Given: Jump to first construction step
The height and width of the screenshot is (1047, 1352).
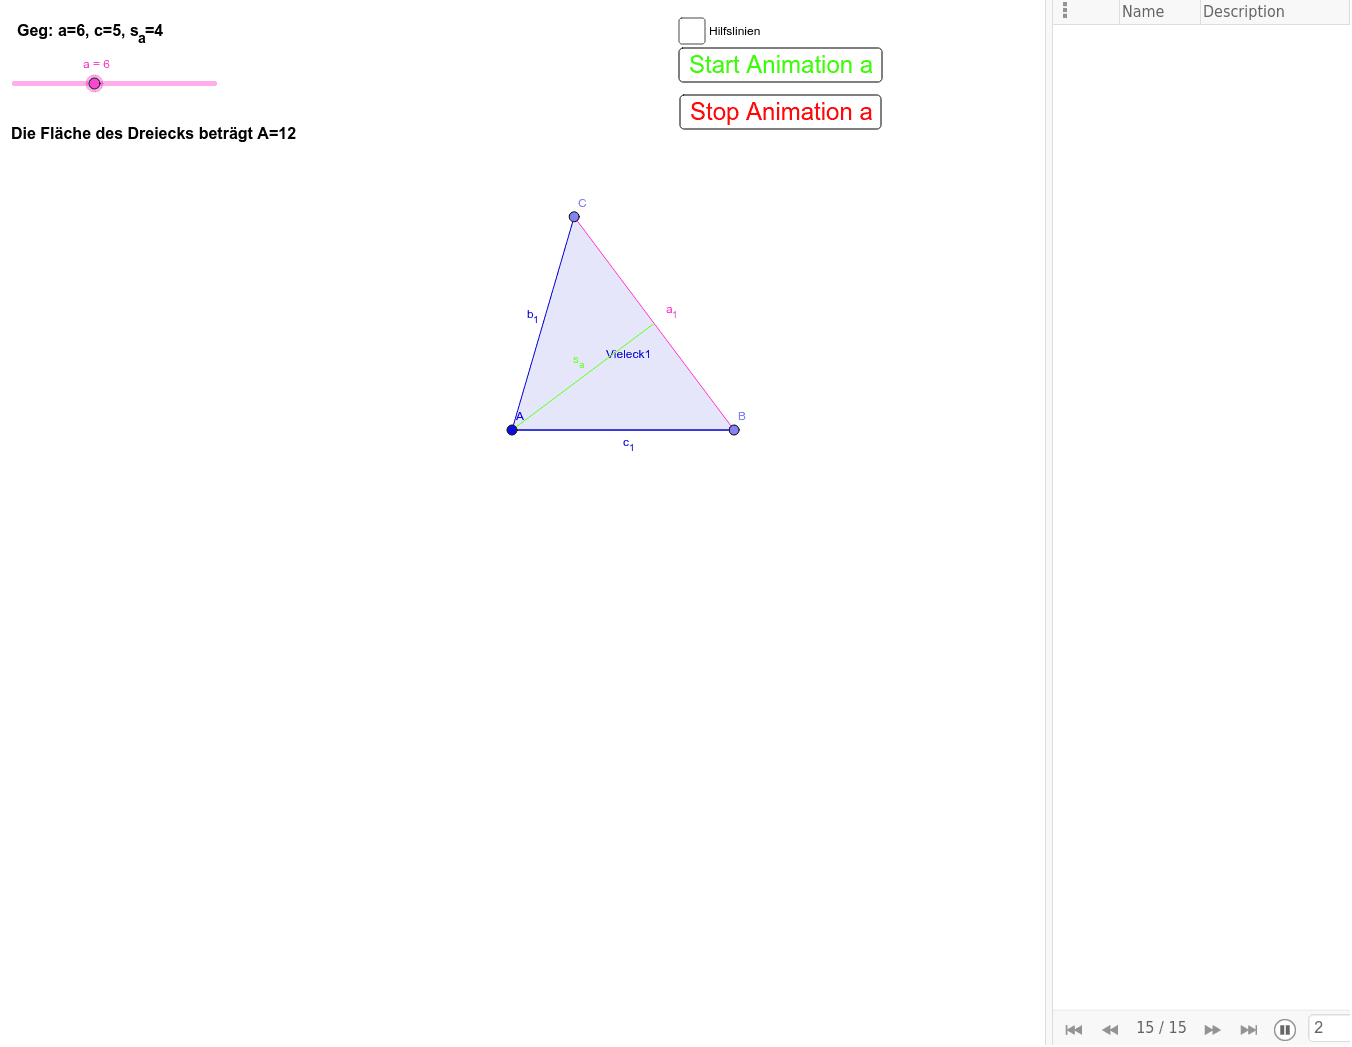Looking at the screenshot, I should tap(1074, 1029).
